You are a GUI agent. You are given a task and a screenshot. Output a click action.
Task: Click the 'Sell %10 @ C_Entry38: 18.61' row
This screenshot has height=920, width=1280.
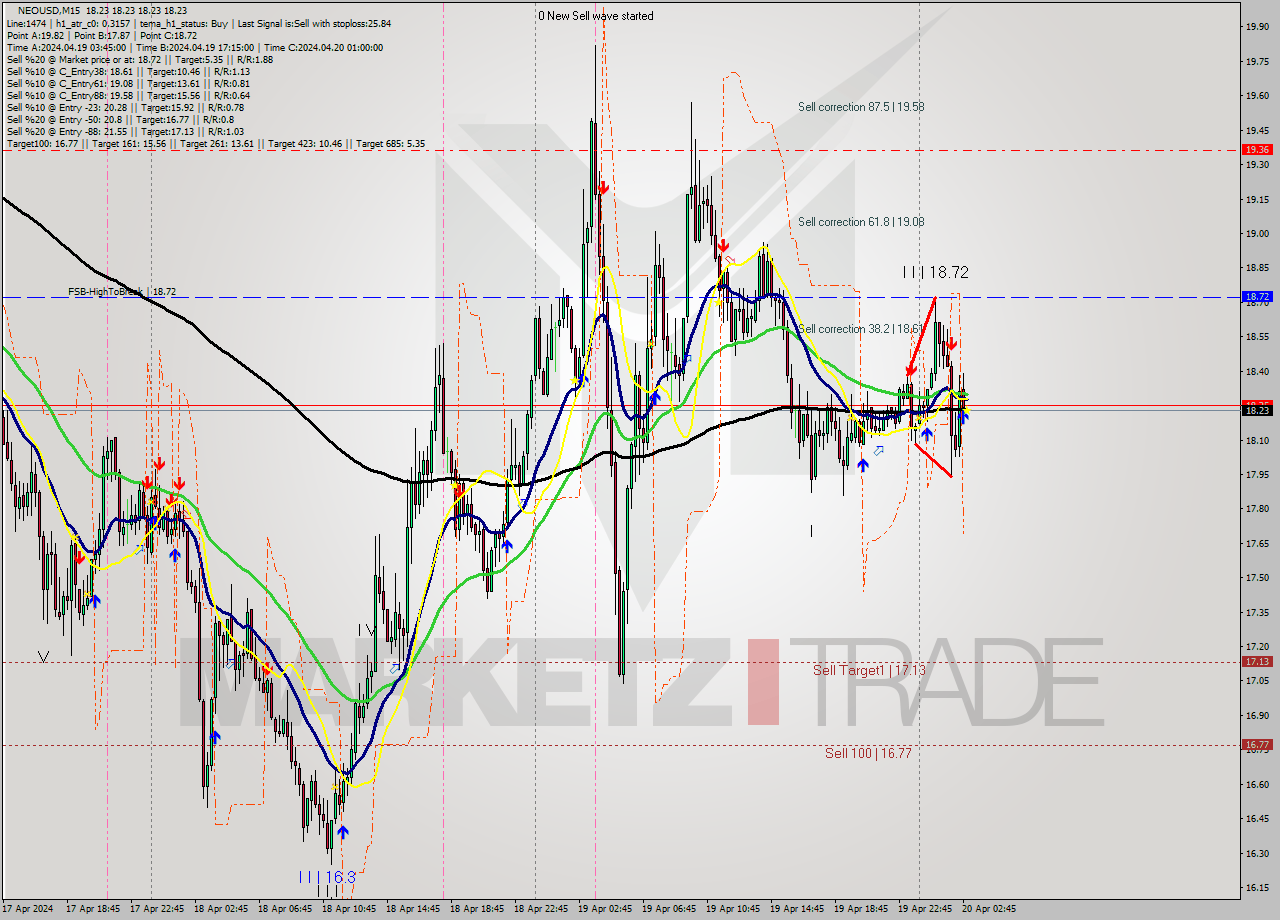tap(128, 71)
